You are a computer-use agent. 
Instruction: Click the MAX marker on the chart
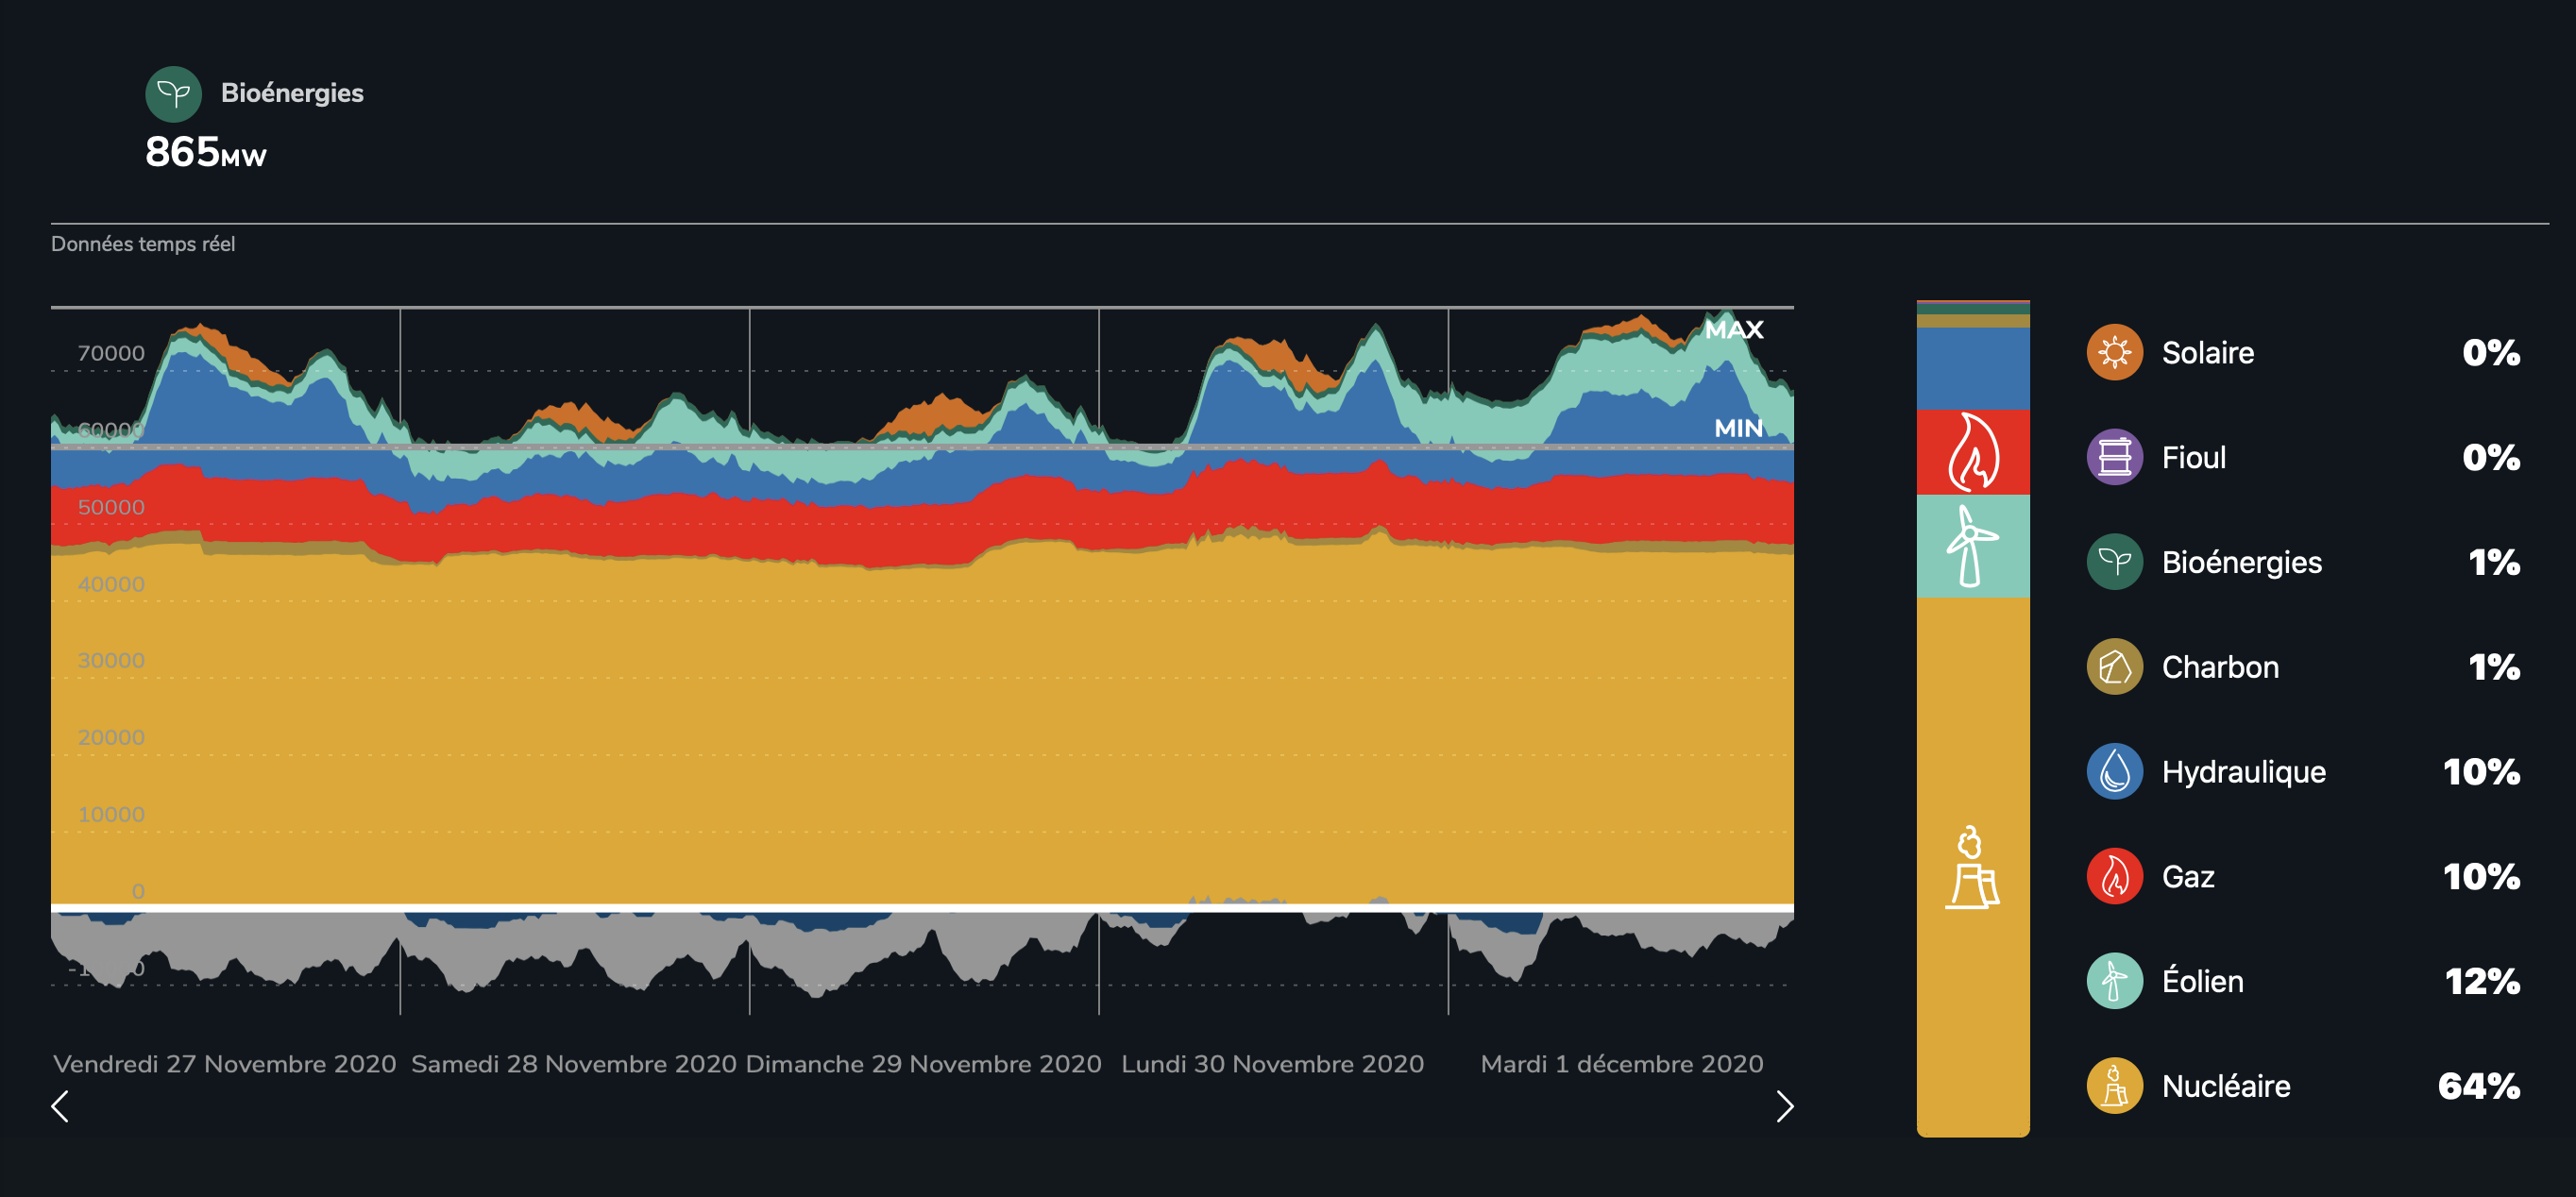click(x=1733, y=330)
